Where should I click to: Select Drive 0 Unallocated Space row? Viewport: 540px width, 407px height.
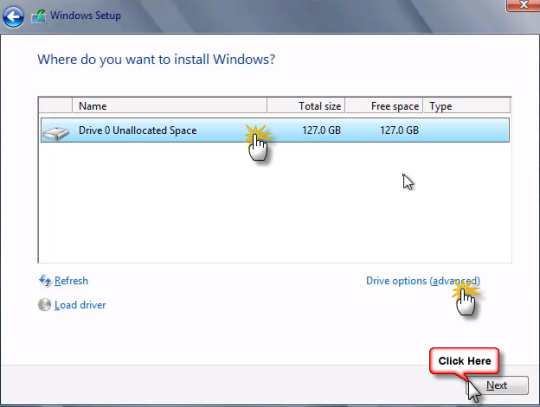click(275, 130)
